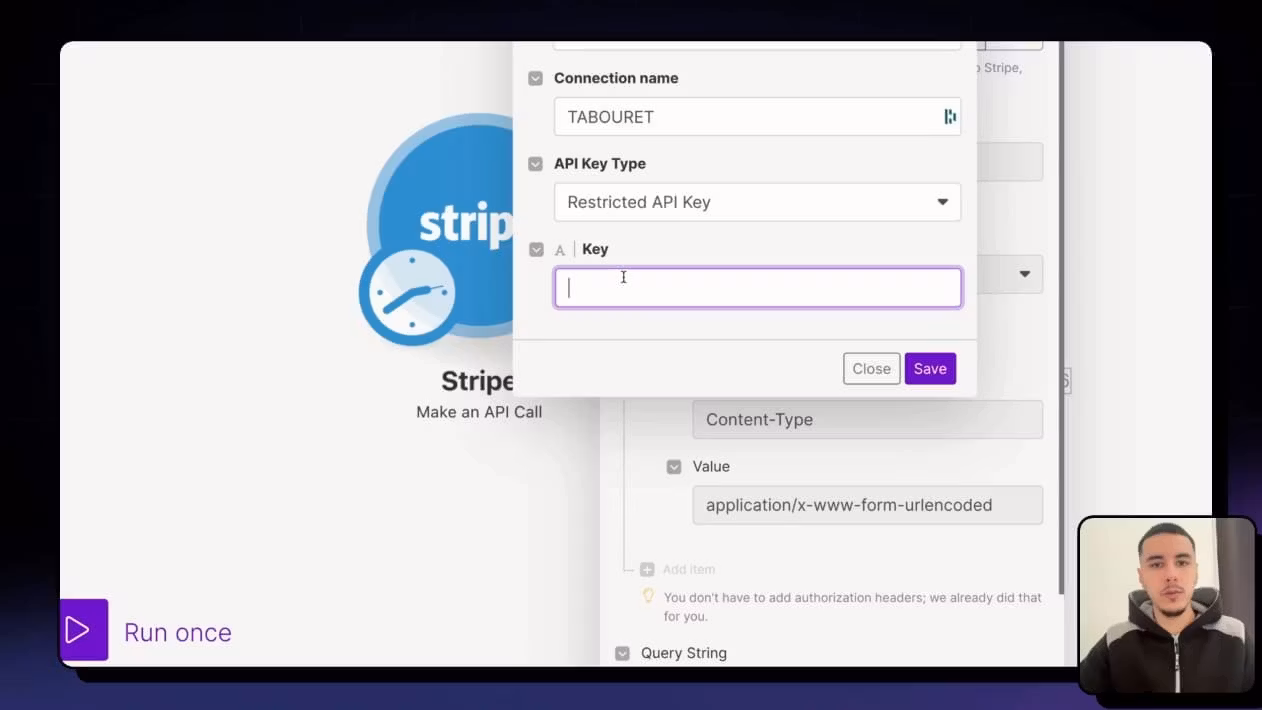
Task: Toggle the Connection name field toggle
Action: (x=536, y=78)
